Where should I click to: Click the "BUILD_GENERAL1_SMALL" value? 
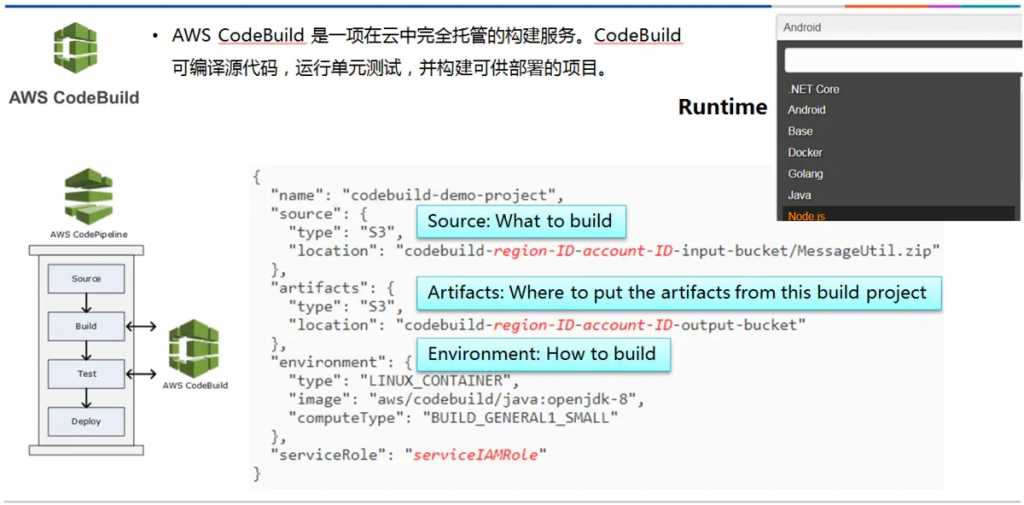coord(520,418)
